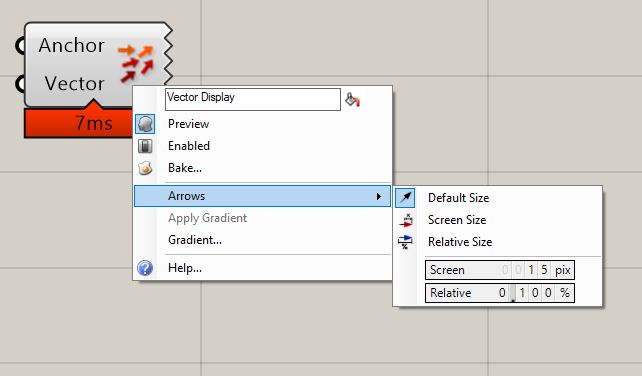Click the Relative Size percent icon
This screenshot has height=376, width=642.
405,242
